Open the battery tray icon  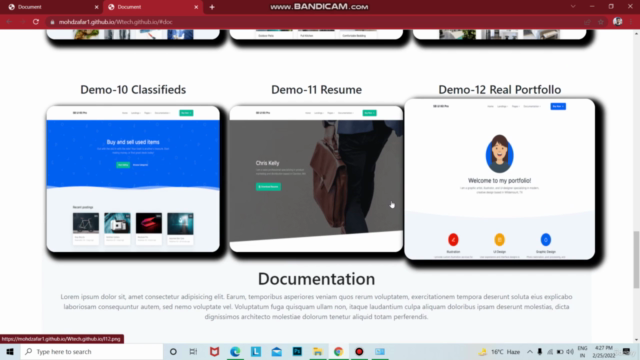pos(560,351)
